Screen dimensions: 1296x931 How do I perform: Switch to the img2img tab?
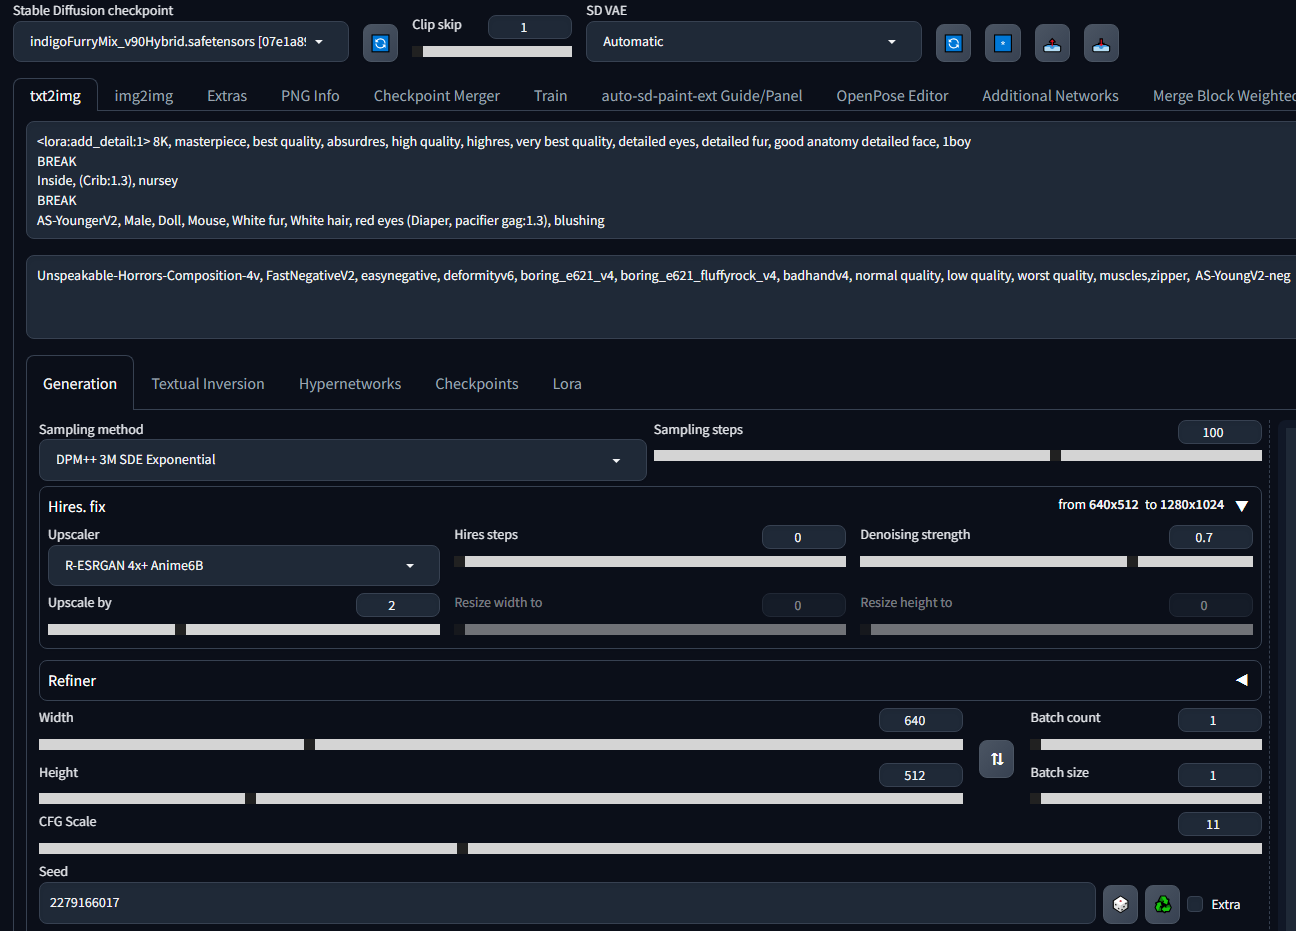coord(144,96)
